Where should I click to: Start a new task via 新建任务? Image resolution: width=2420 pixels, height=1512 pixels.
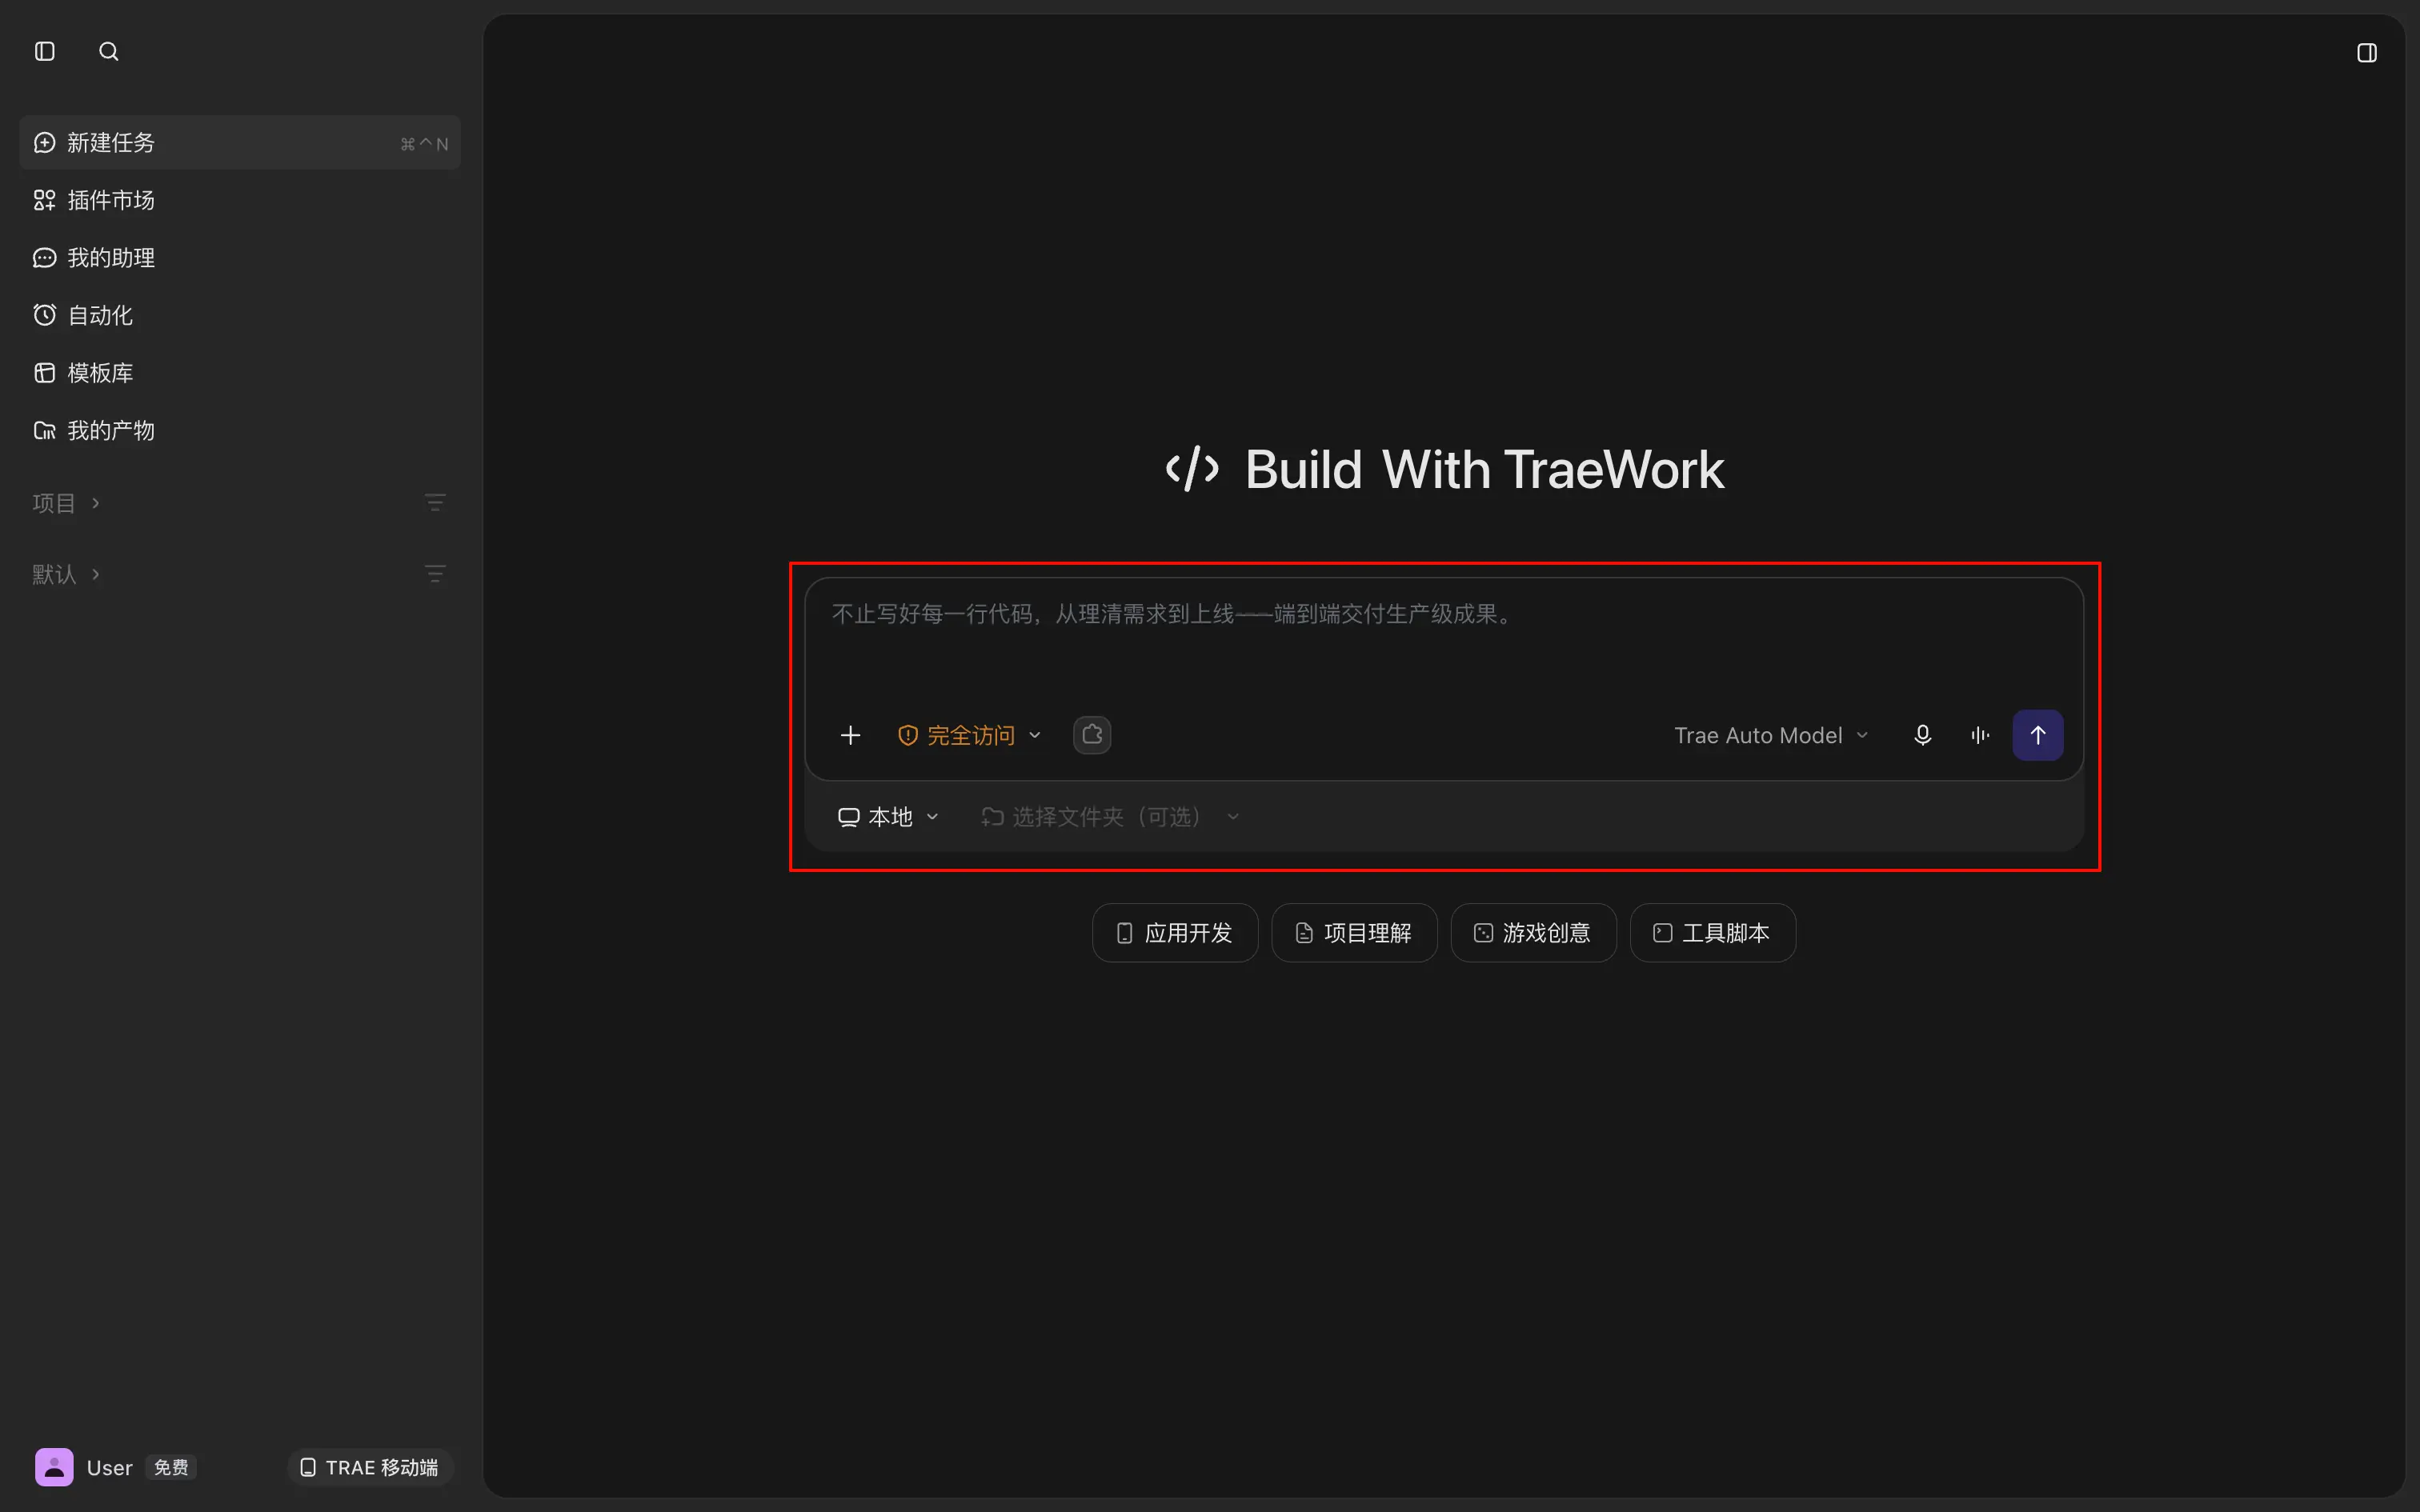click(x=240, y=143)
